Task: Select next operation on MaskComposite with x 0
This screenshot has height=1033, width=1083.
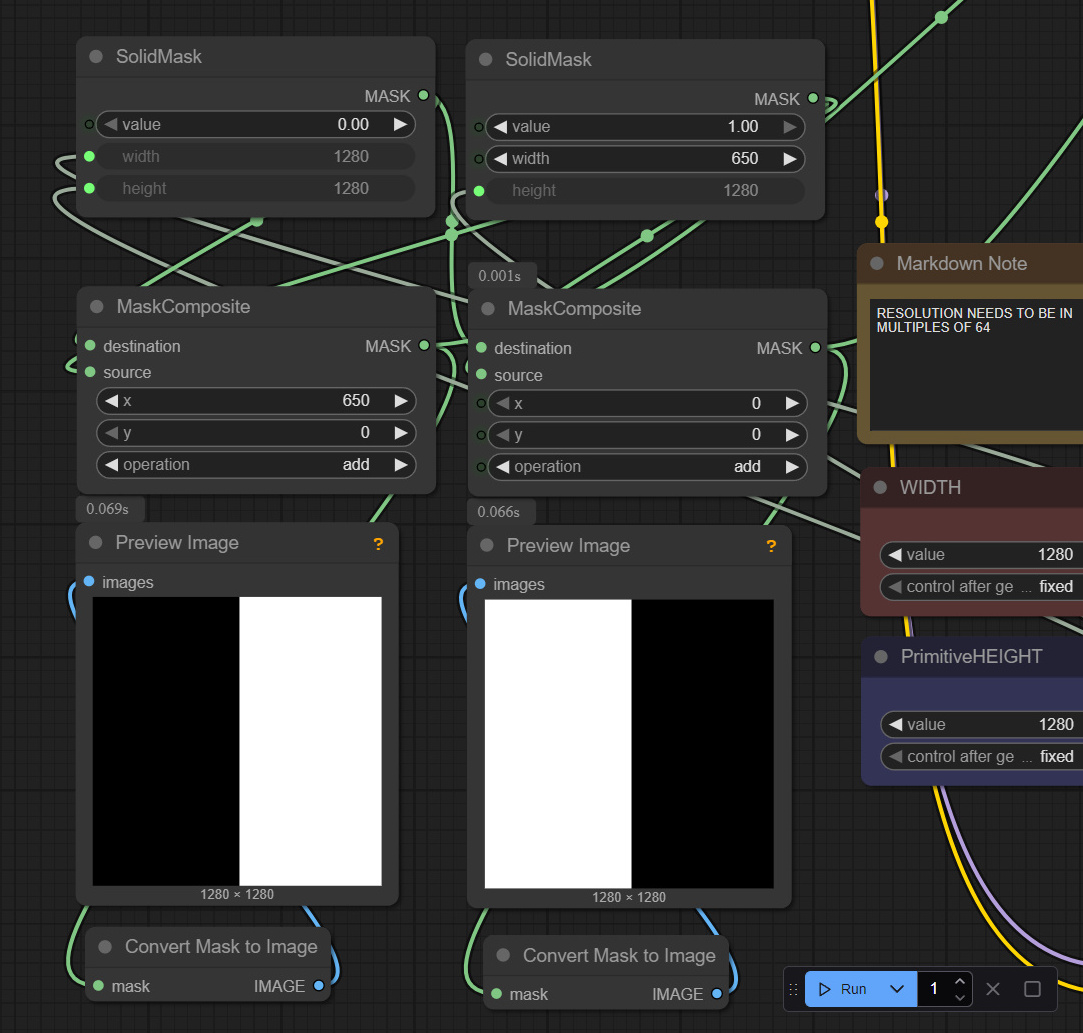Action: click(792, 467)
